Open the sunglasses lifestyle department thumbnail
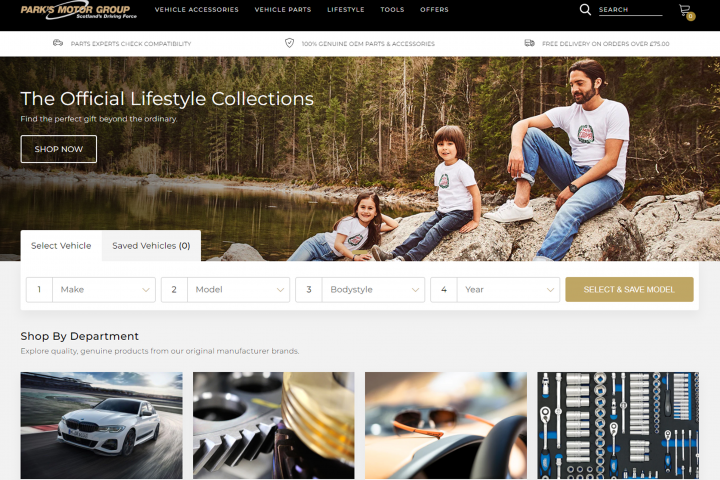 coord(446,425)
